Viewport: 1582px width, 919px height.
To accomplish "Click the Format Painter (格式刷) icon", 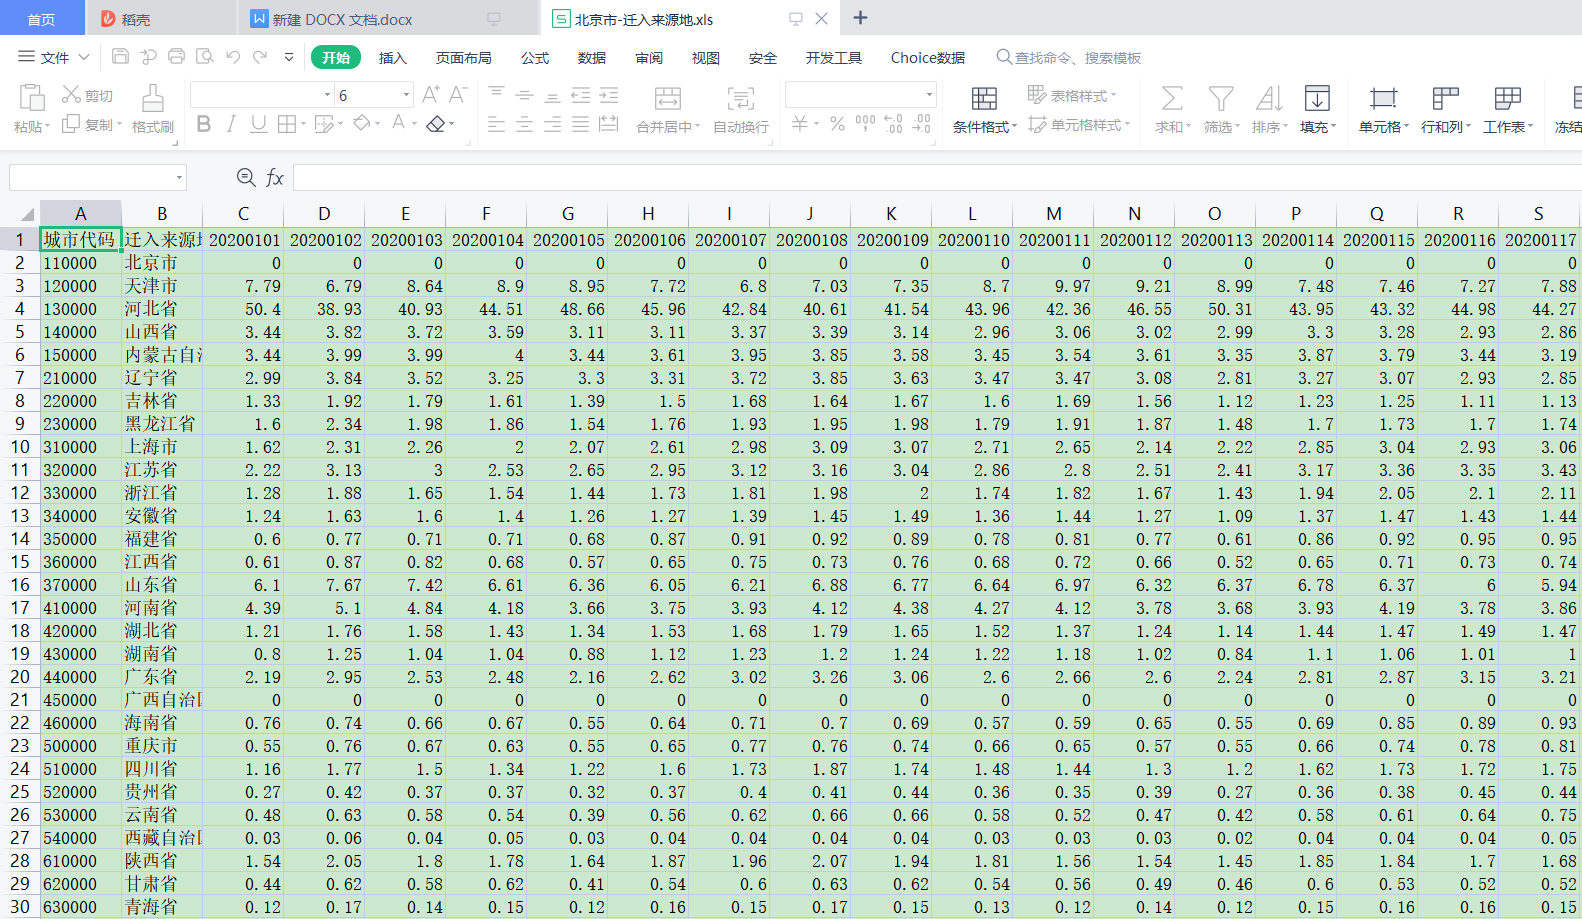I will [152, 99].
